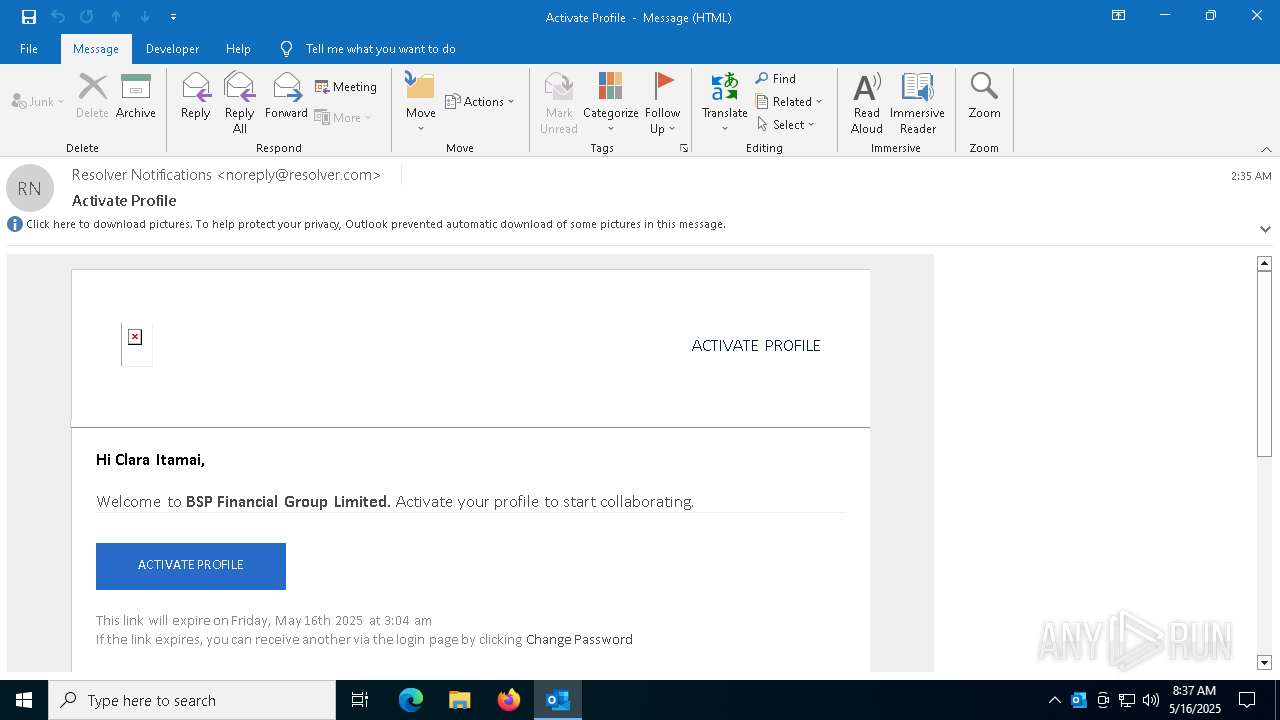Open the File tab

click(29, 48)
